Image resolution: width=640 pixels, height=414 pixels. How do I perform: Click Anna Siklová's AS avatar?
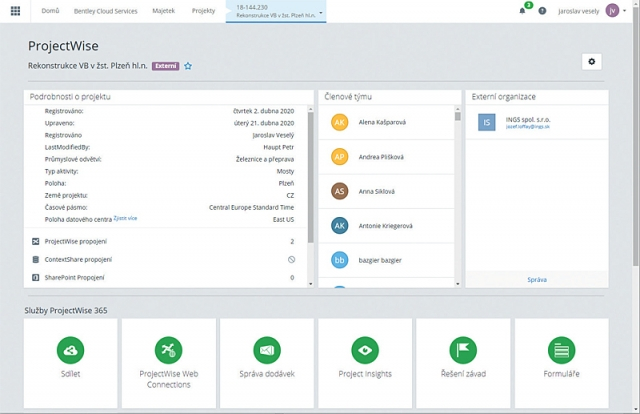(340, 191)
